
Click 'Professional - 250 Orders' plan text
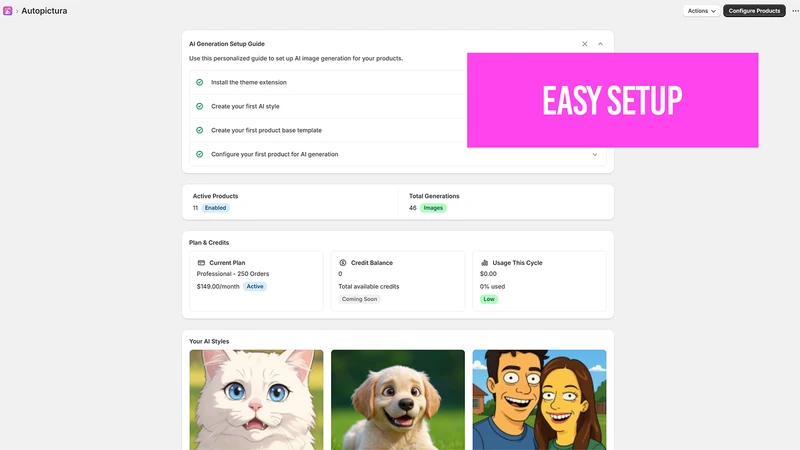(x=233, y=274)
